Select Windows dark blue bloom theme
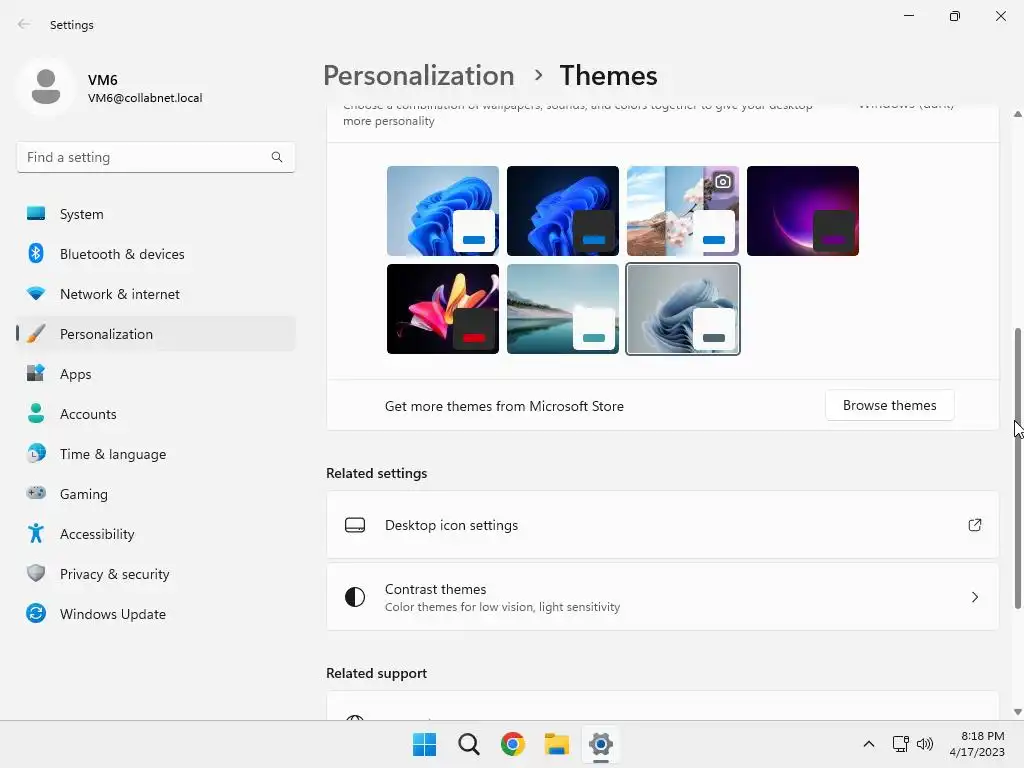 click(563, 211)
